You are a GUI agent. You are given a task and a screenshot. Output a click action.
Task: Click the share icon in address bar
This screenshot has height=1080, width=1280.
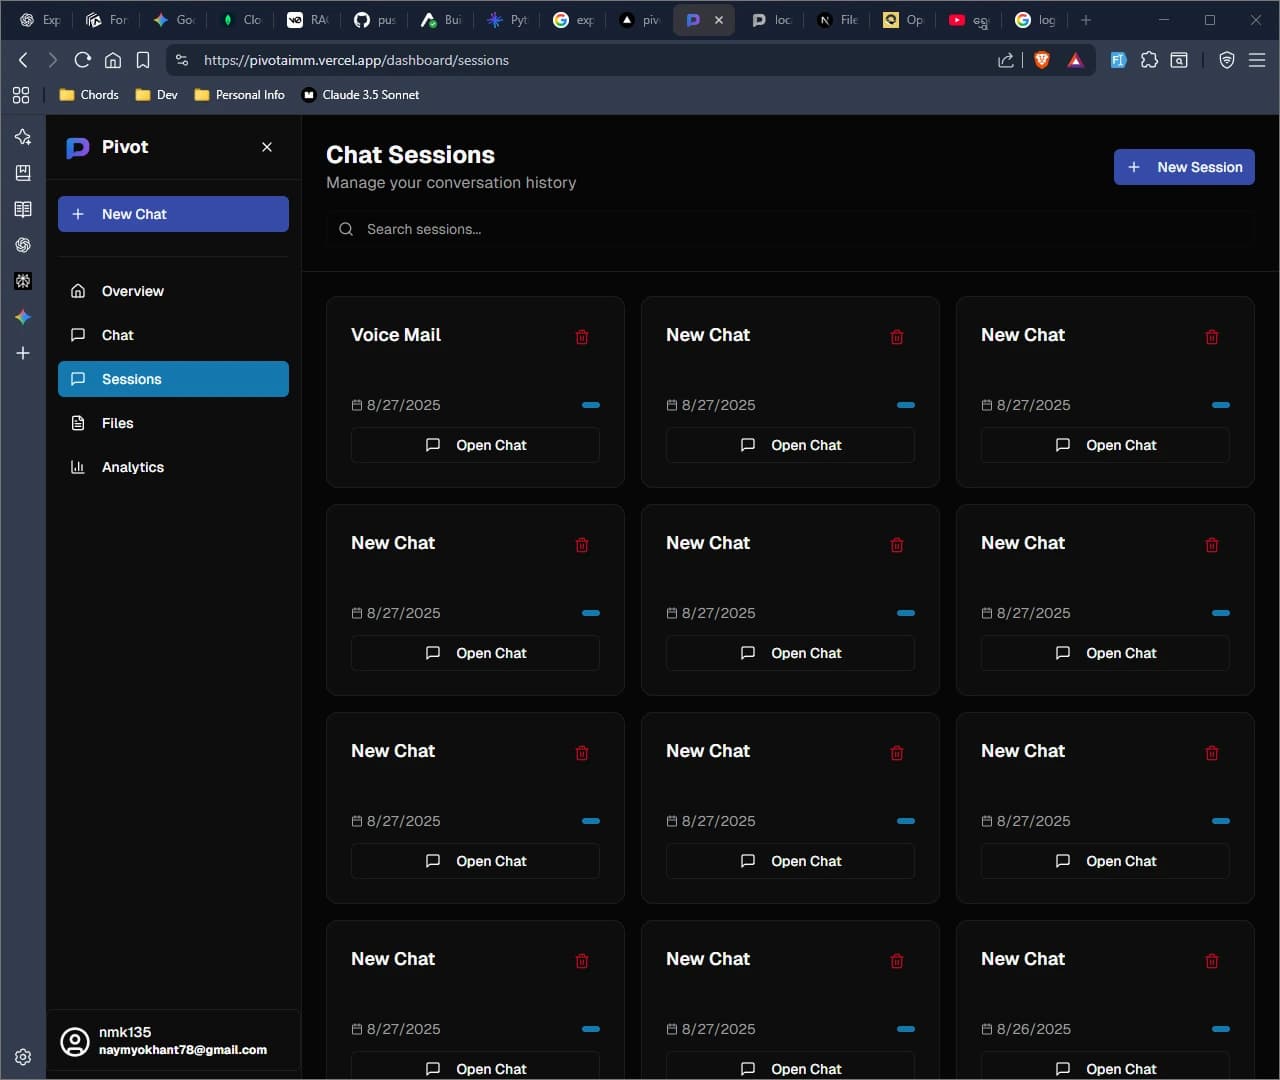[x=1006, y=60]
